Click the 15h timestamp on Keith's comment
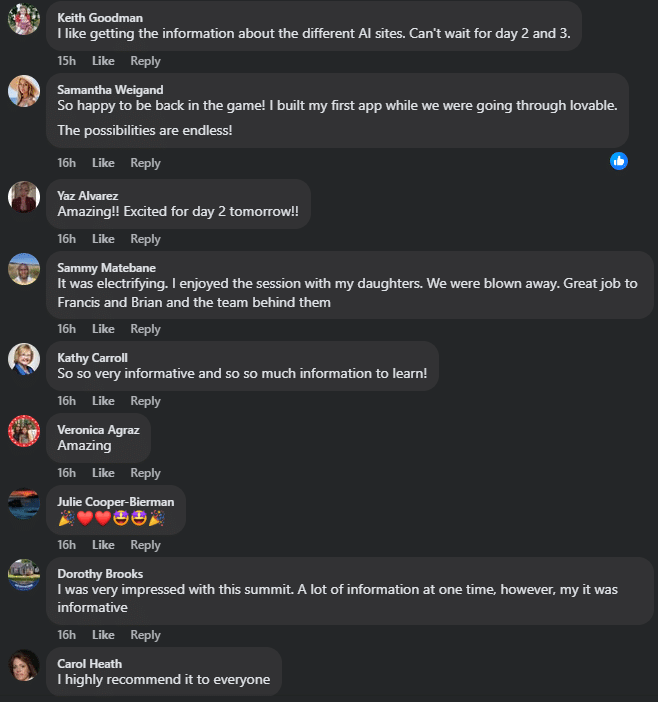Screen dimensions: 658x702 pyautogui.click(x=66, y=61)
